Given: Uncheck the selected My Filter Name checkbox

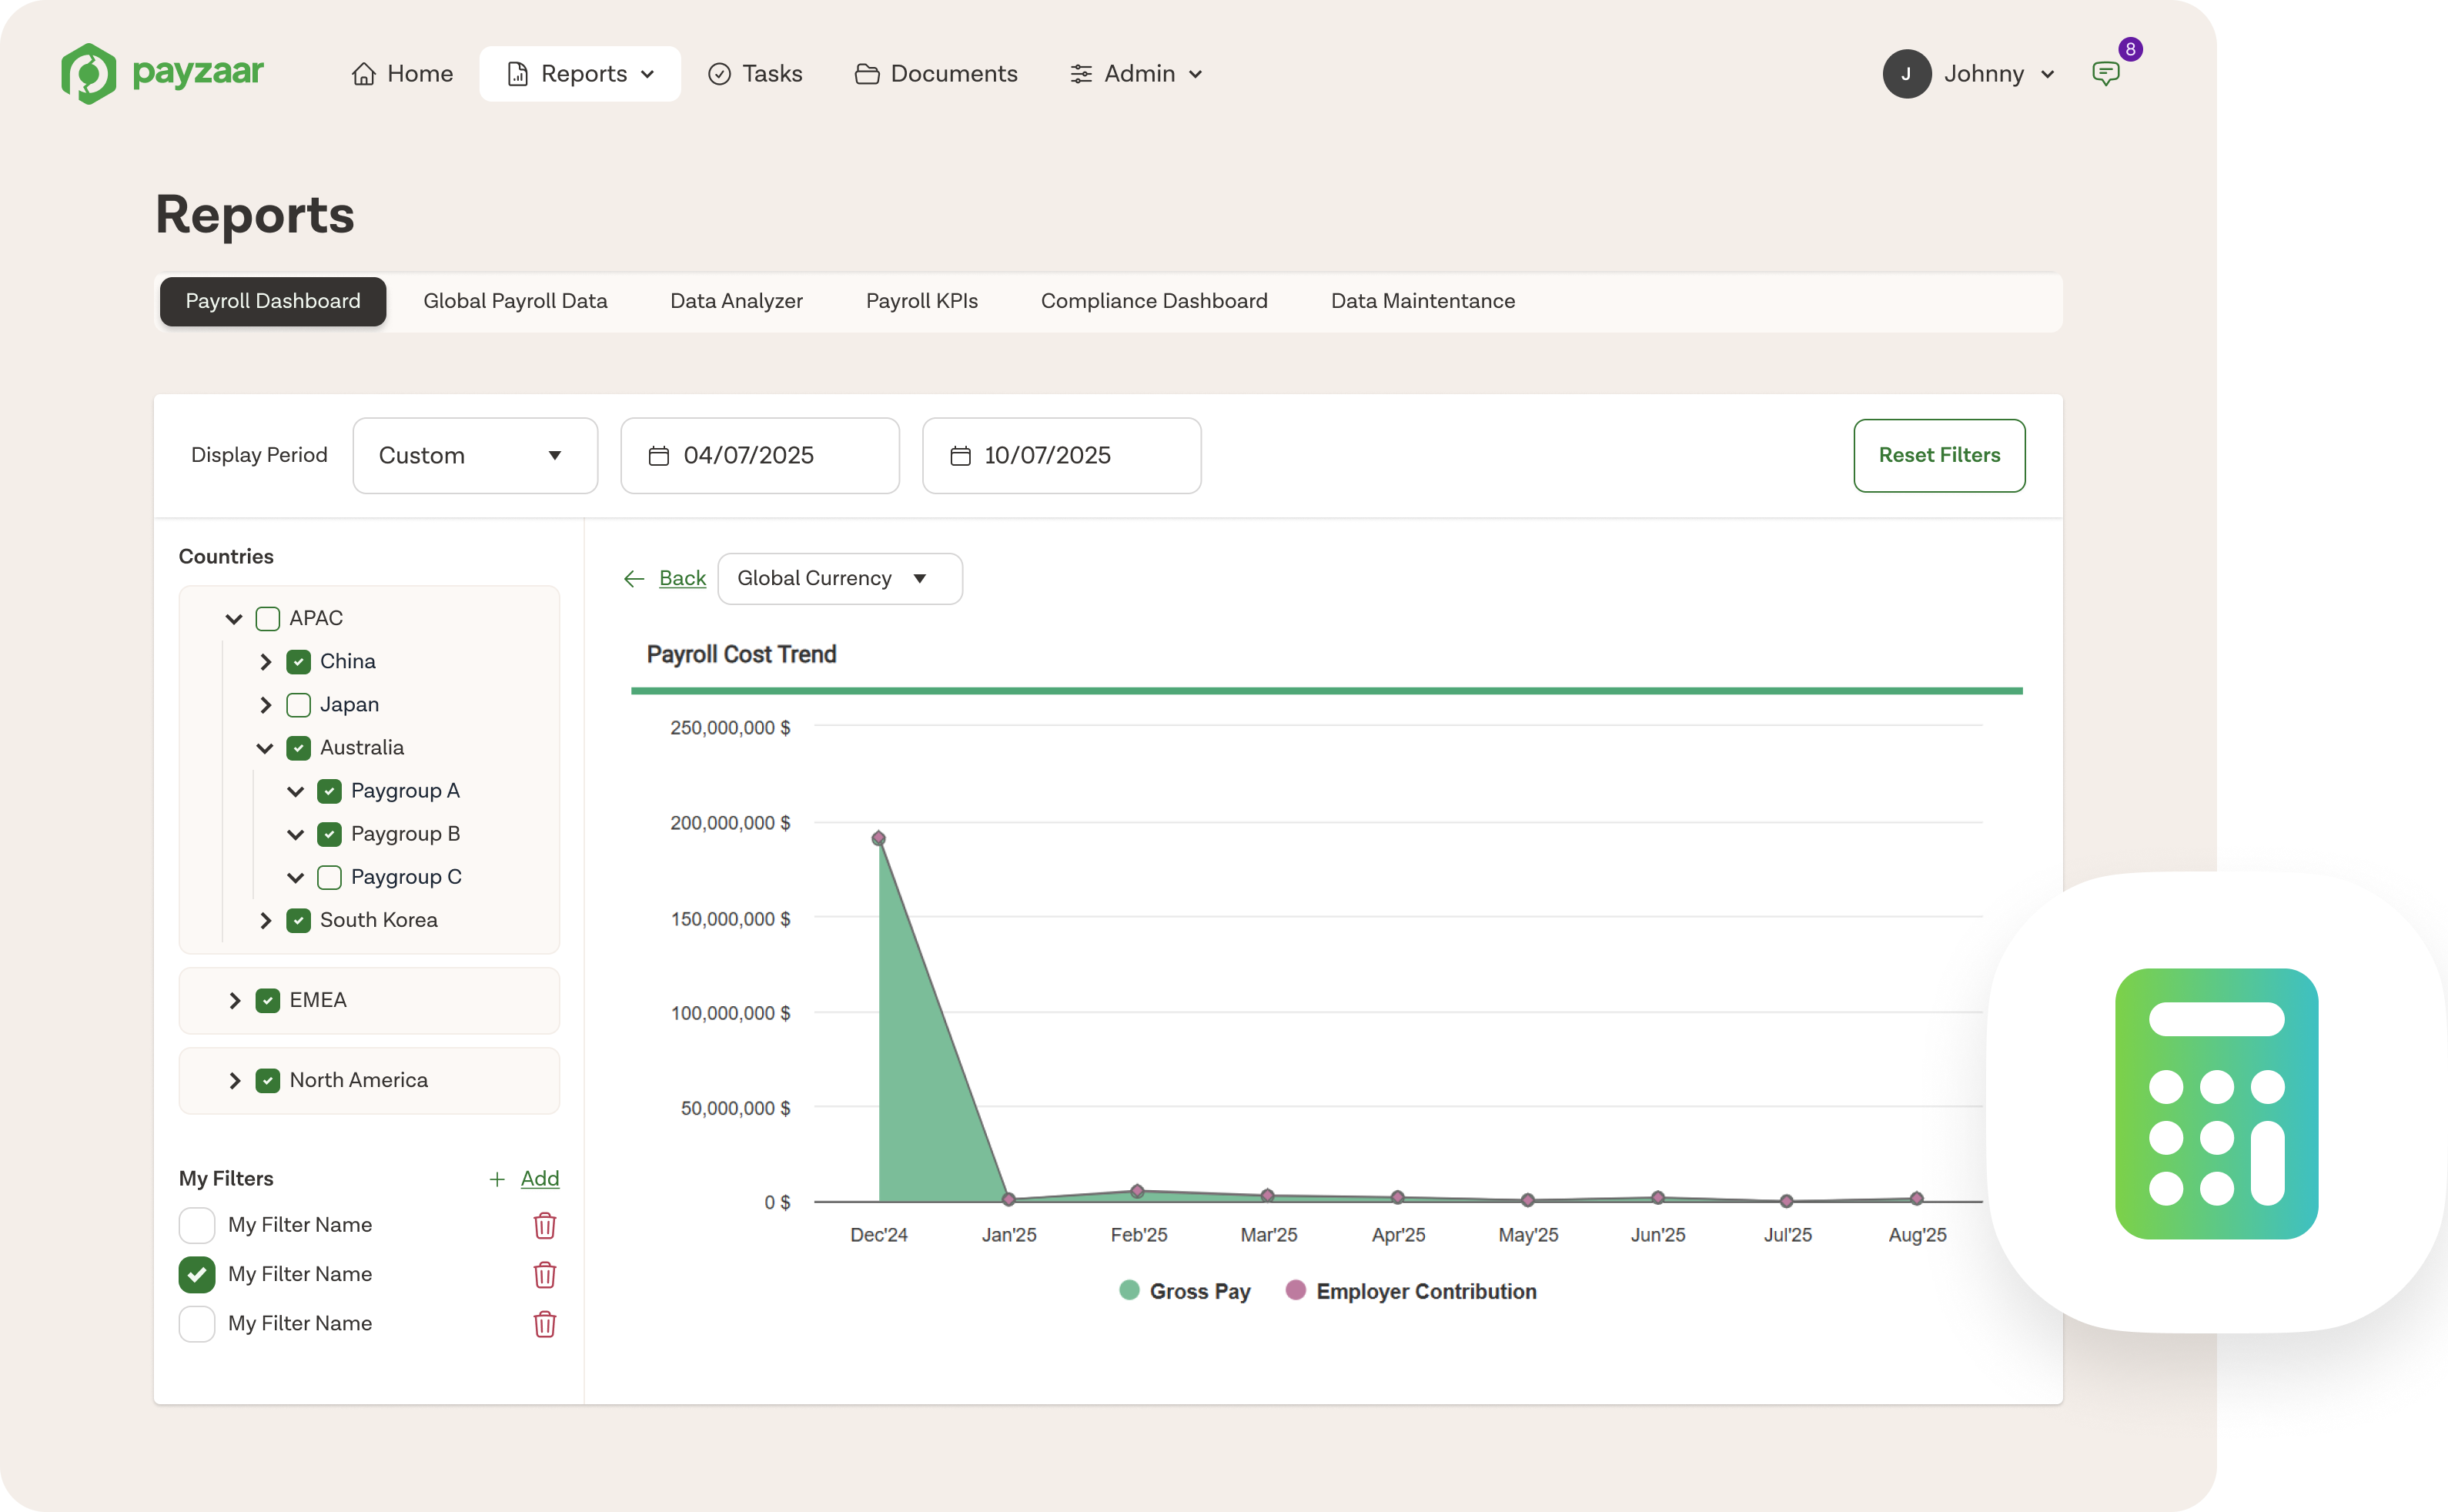Looking at the screenshot, I should [x=197, y=1274].
